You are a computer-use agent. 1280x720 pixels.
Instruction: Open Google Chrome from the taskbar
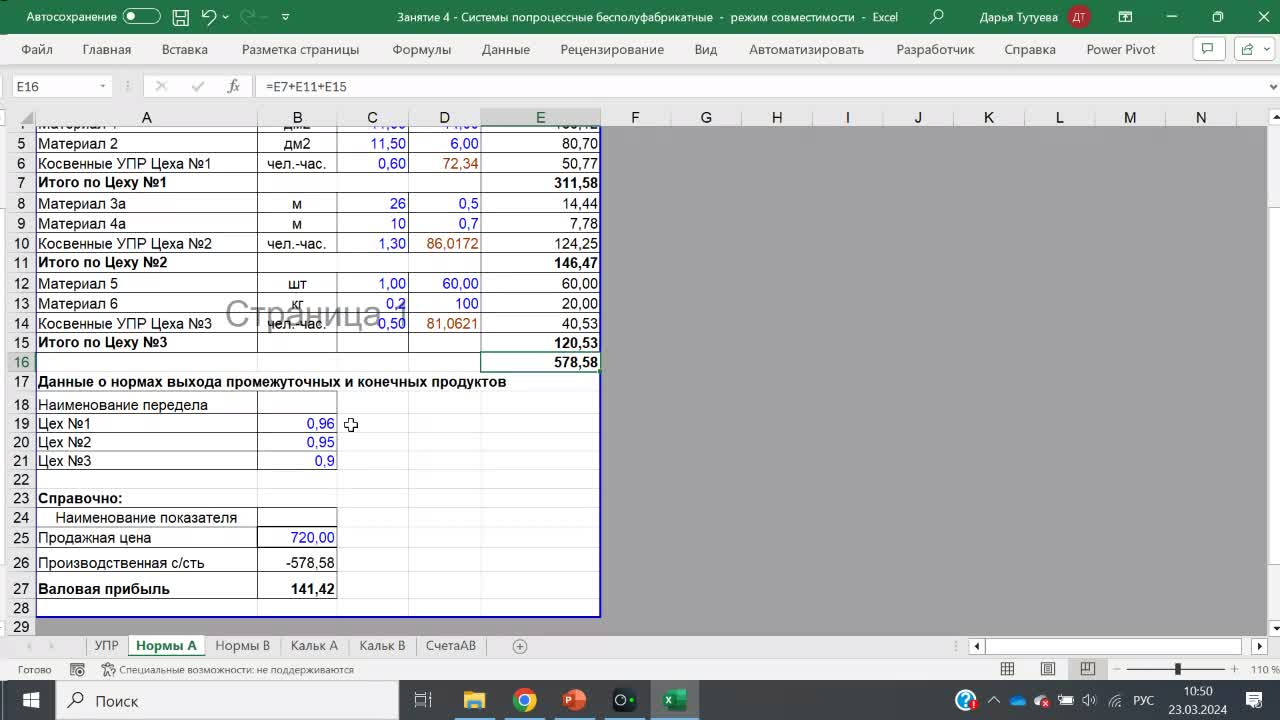tap(524, 700)
